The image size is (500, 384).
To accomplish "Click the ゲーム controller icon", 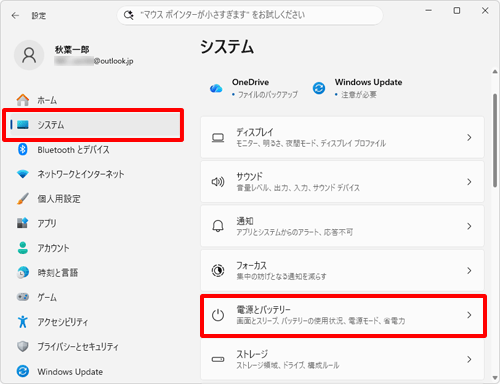I will point(23,297).
